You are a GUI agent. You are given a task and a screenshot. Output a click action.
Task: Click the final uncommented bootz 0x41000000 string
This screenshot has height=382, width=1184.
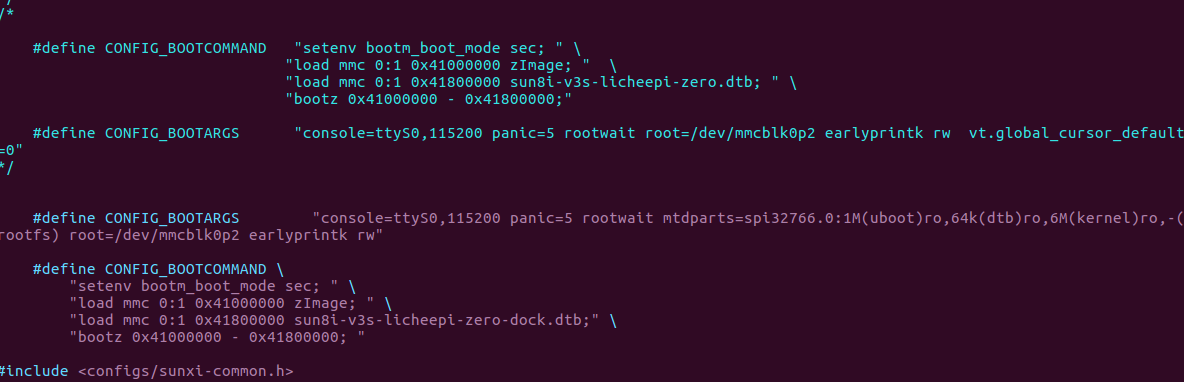pyautogui.click(x=217, y=337)
